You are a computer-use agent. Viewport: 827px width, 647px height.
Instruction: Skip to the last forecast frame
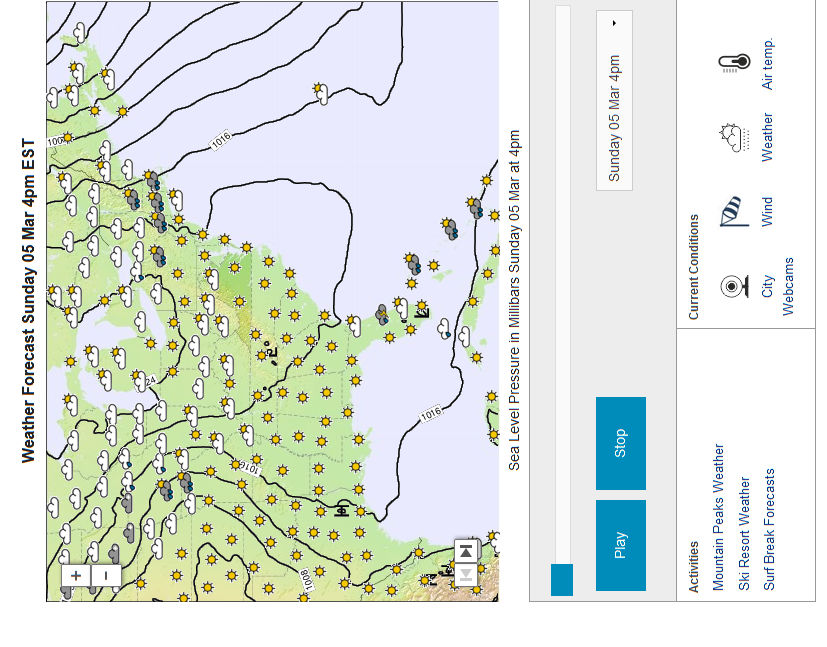coord(465,548)
